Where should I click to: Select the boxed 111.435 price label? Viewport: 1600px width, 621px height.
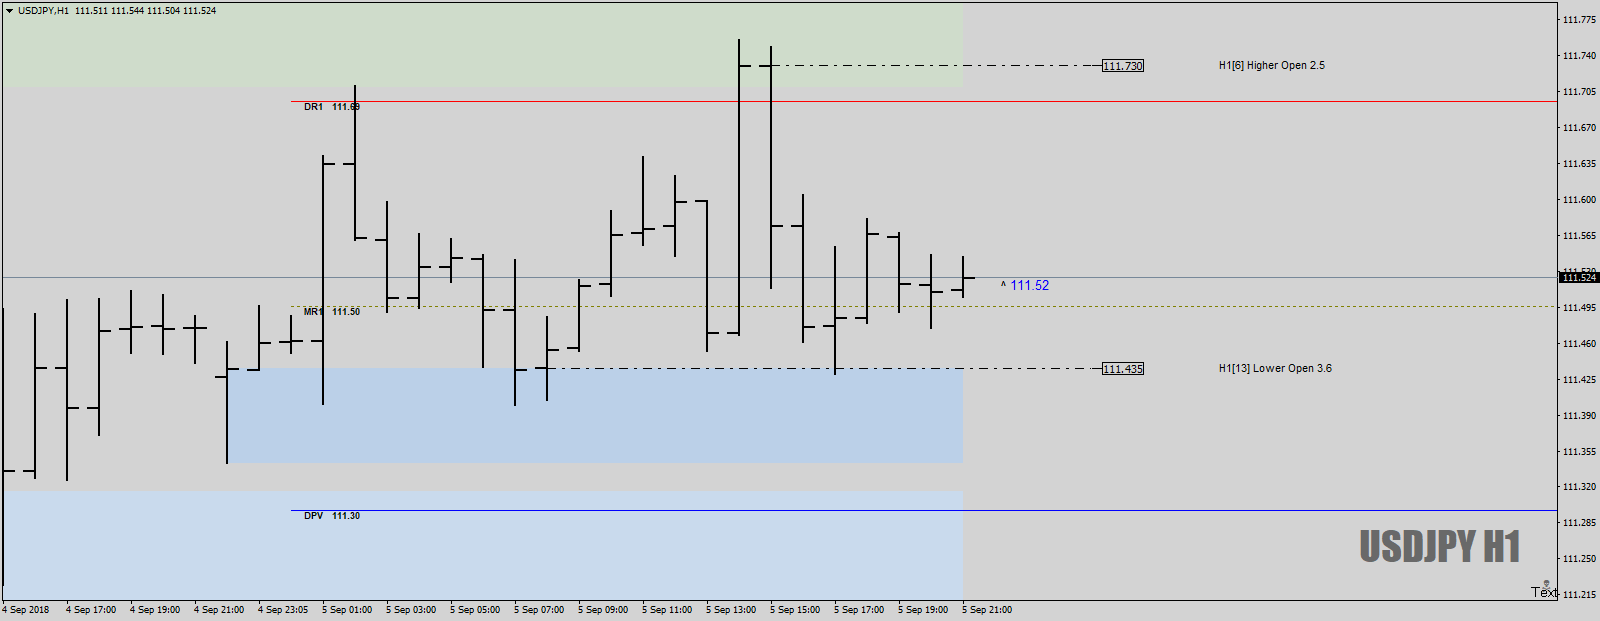click(1123, 369)
